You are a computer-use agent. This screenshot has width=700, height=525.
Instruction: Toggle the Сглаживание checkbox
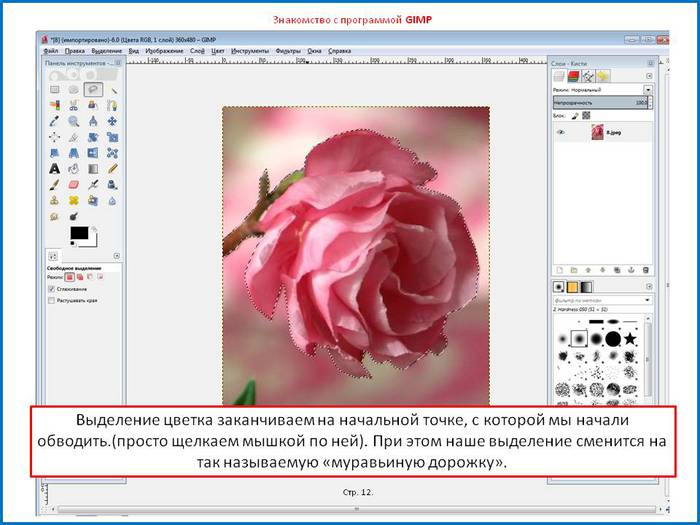pos(51,289)
